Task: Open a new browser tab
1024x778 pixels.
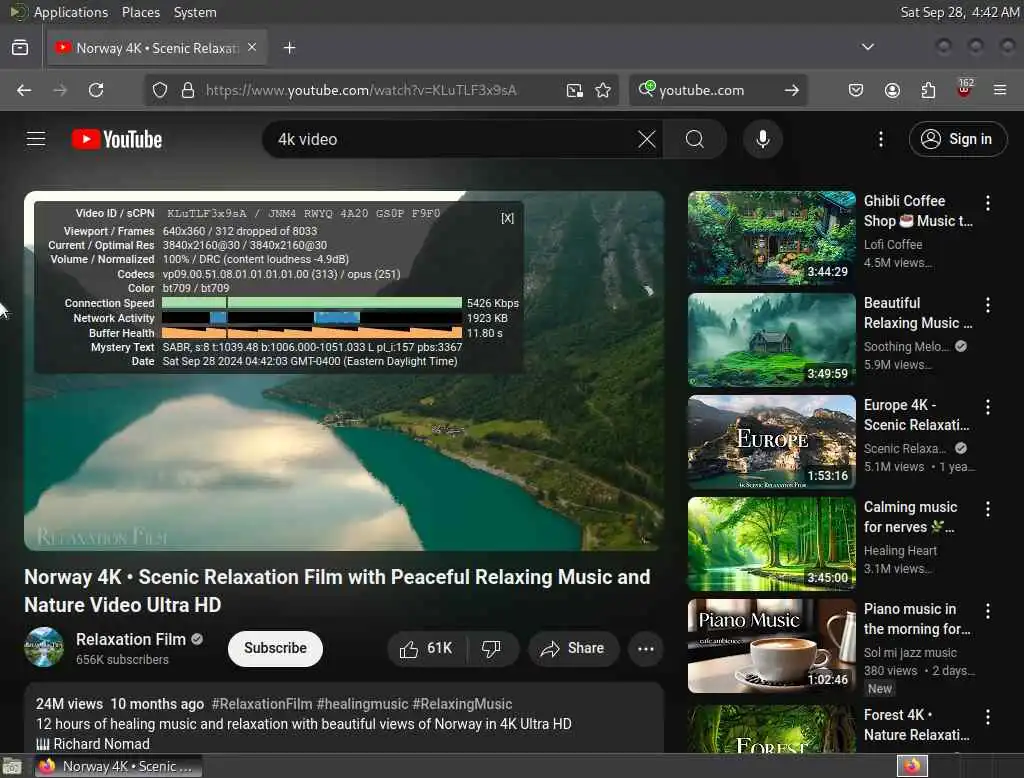Action: click(289, 48)
